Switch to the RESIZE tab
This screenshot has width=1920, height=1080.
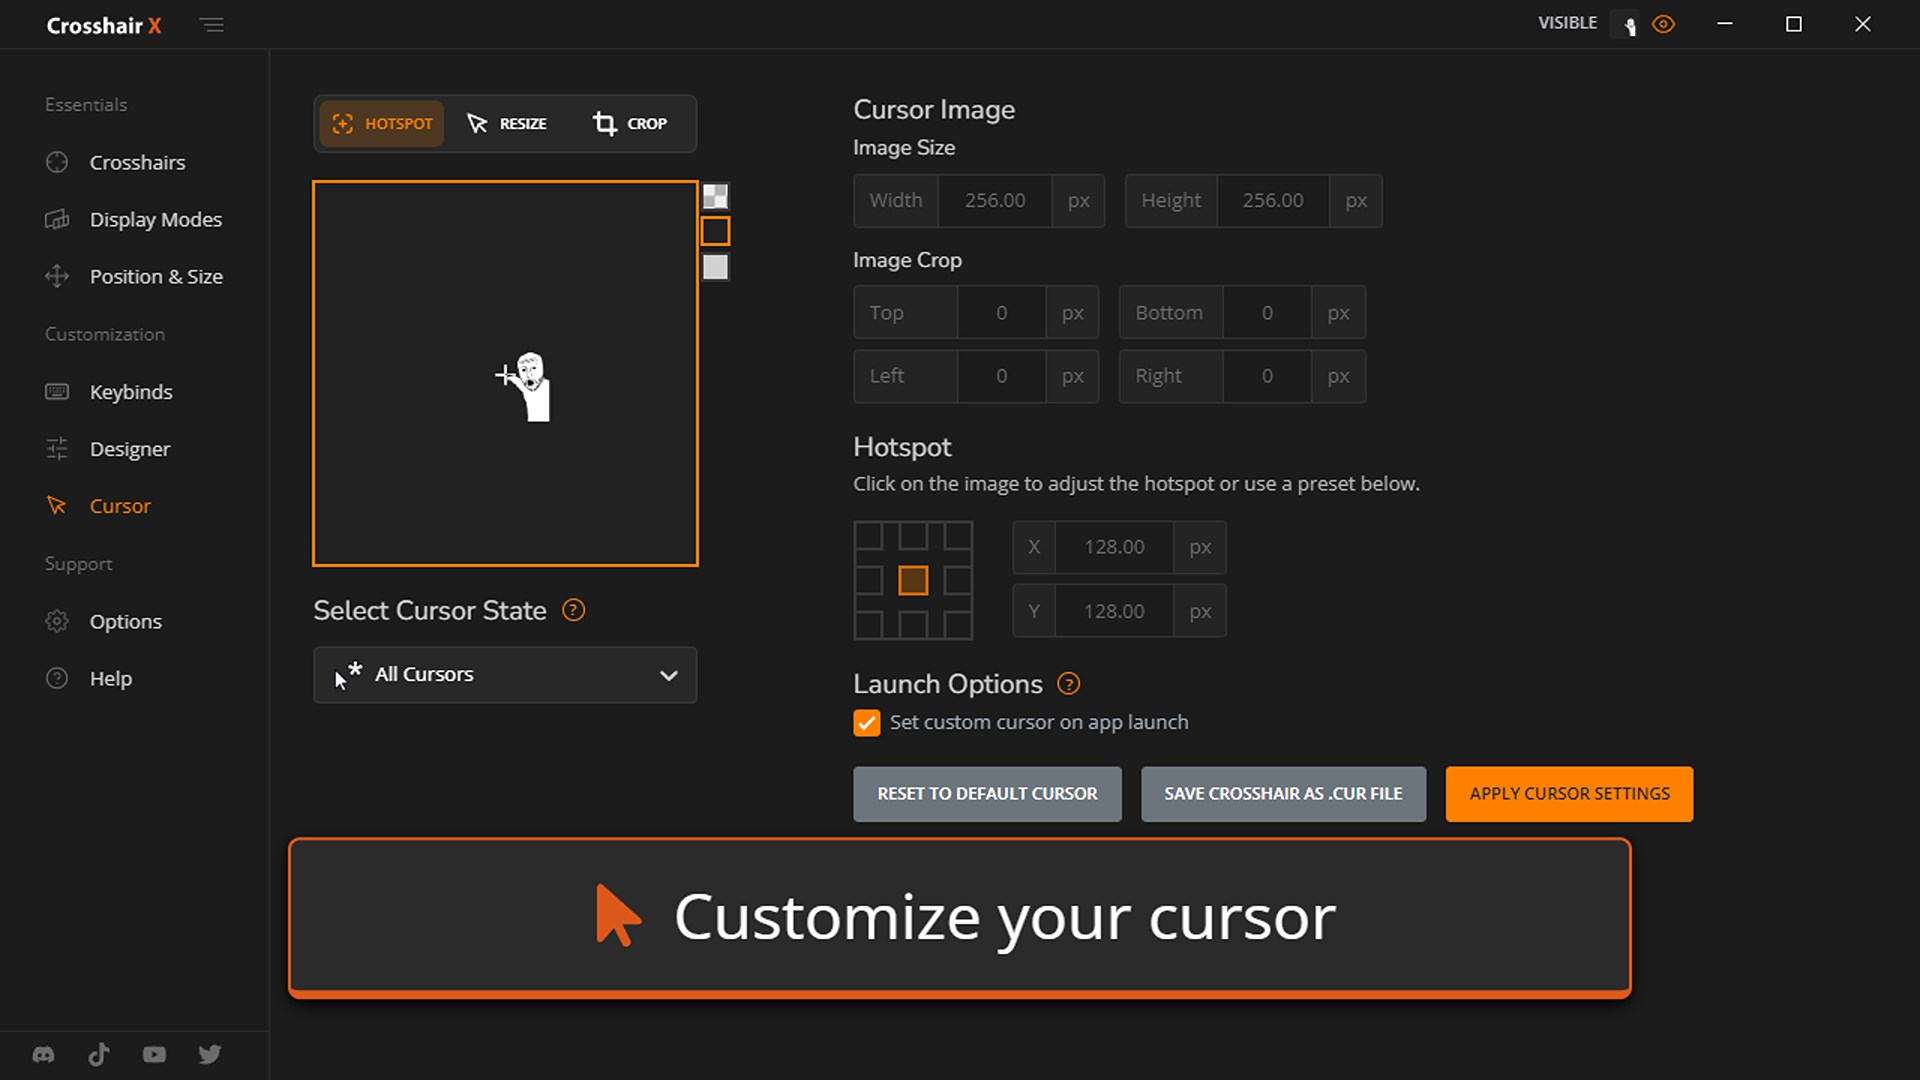(x=507, y=123)
